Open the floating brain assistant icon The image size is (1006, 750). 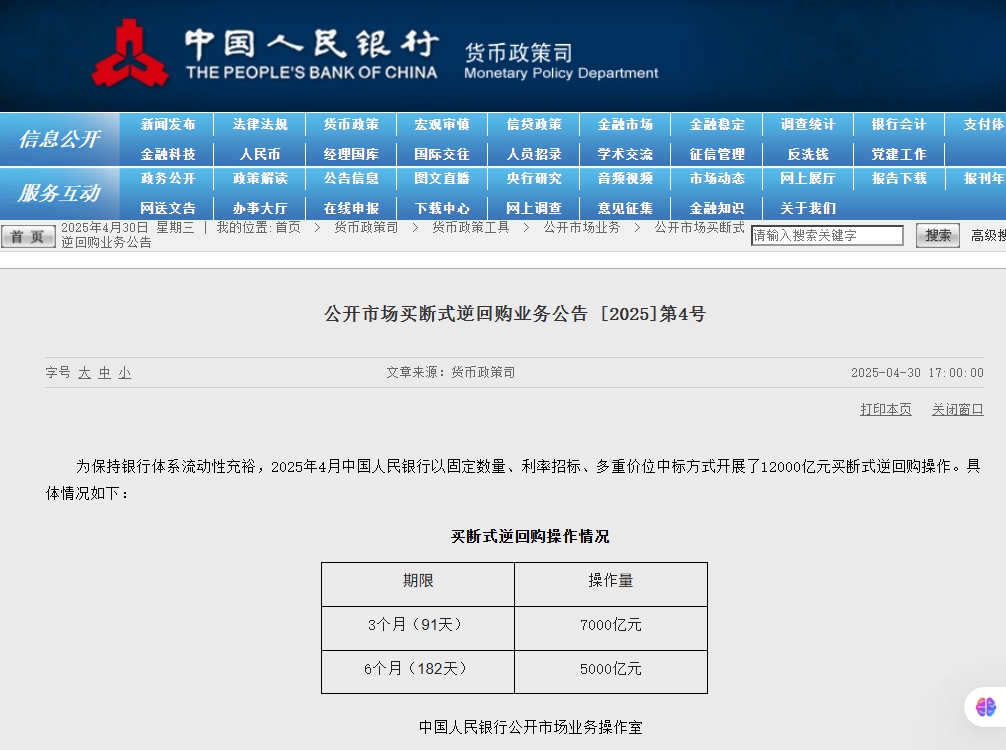pos(986,707)
